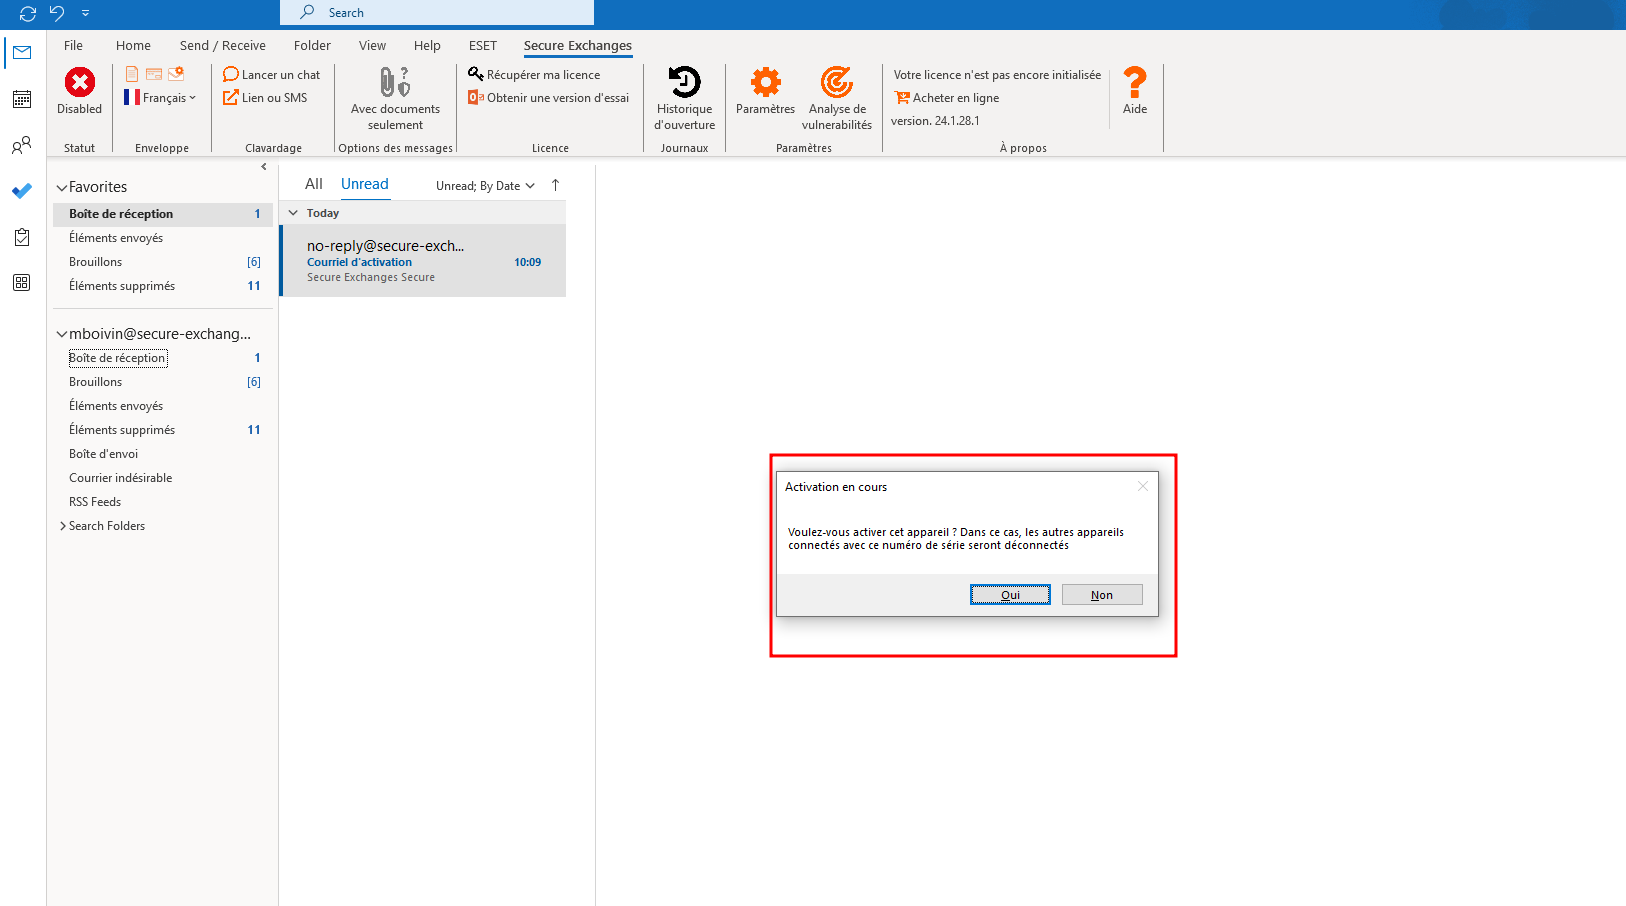Click Oui in the Activation en cours dialog

(x=1010, y=595)
